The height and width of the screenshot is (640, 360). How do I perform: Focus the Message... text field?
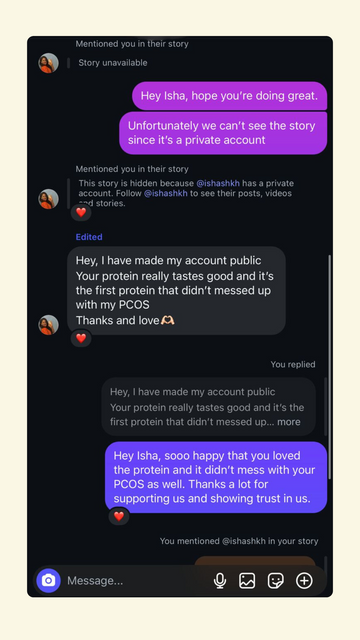[137, 580]
